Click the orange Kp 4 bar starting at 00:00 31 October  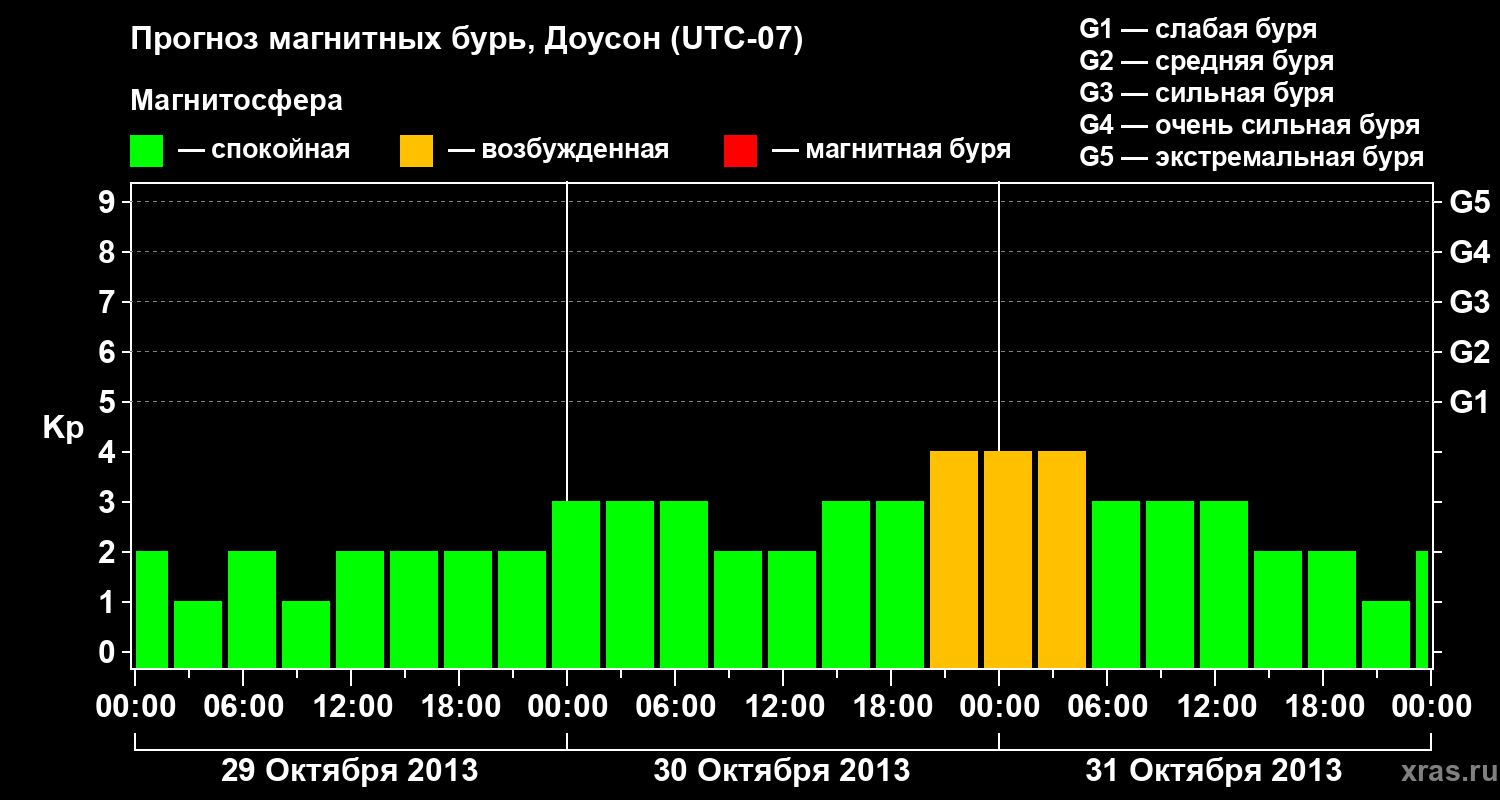point(1008,559)
